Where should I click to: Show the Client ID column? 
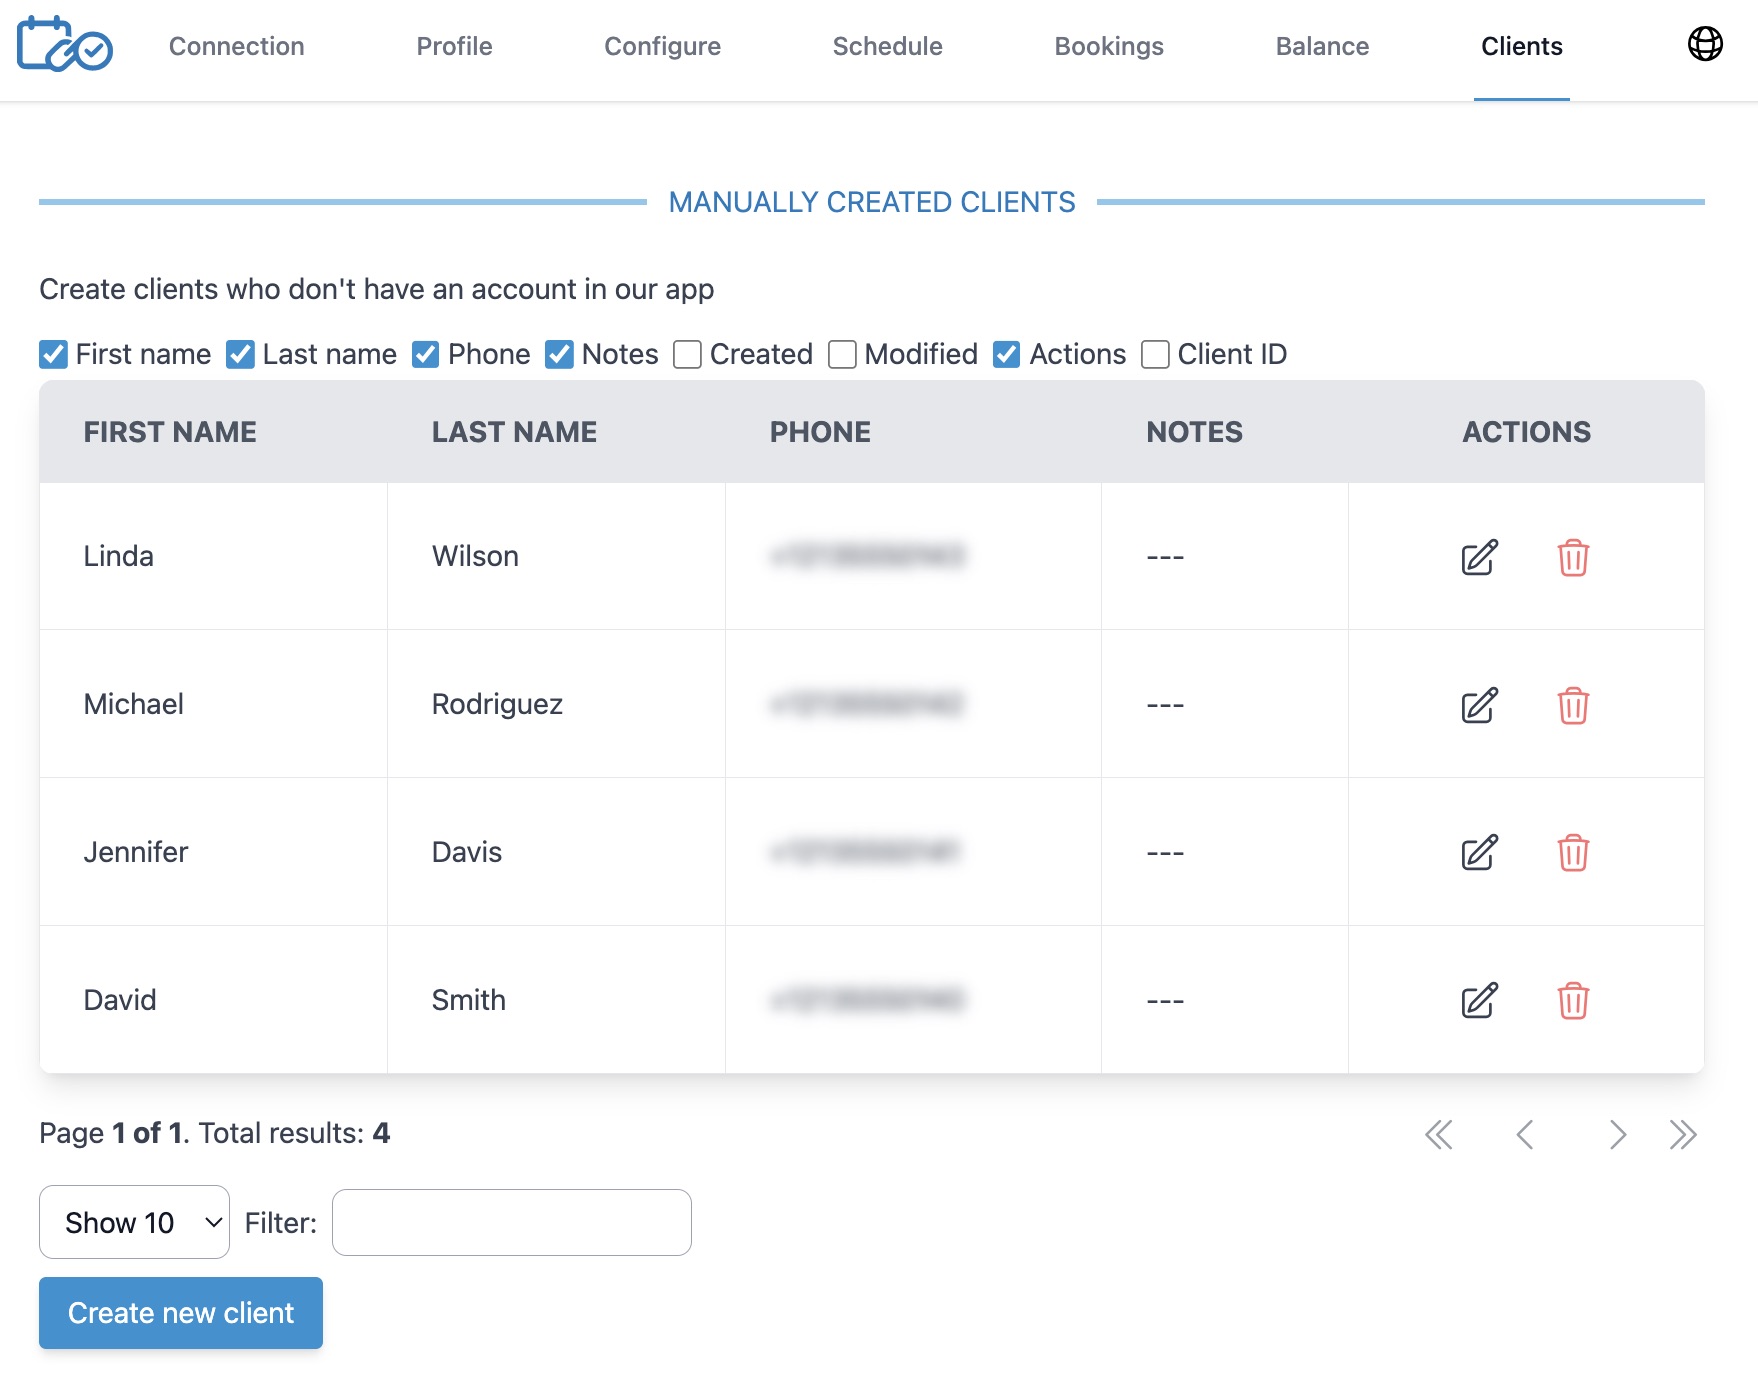[x=1155, y=354]
